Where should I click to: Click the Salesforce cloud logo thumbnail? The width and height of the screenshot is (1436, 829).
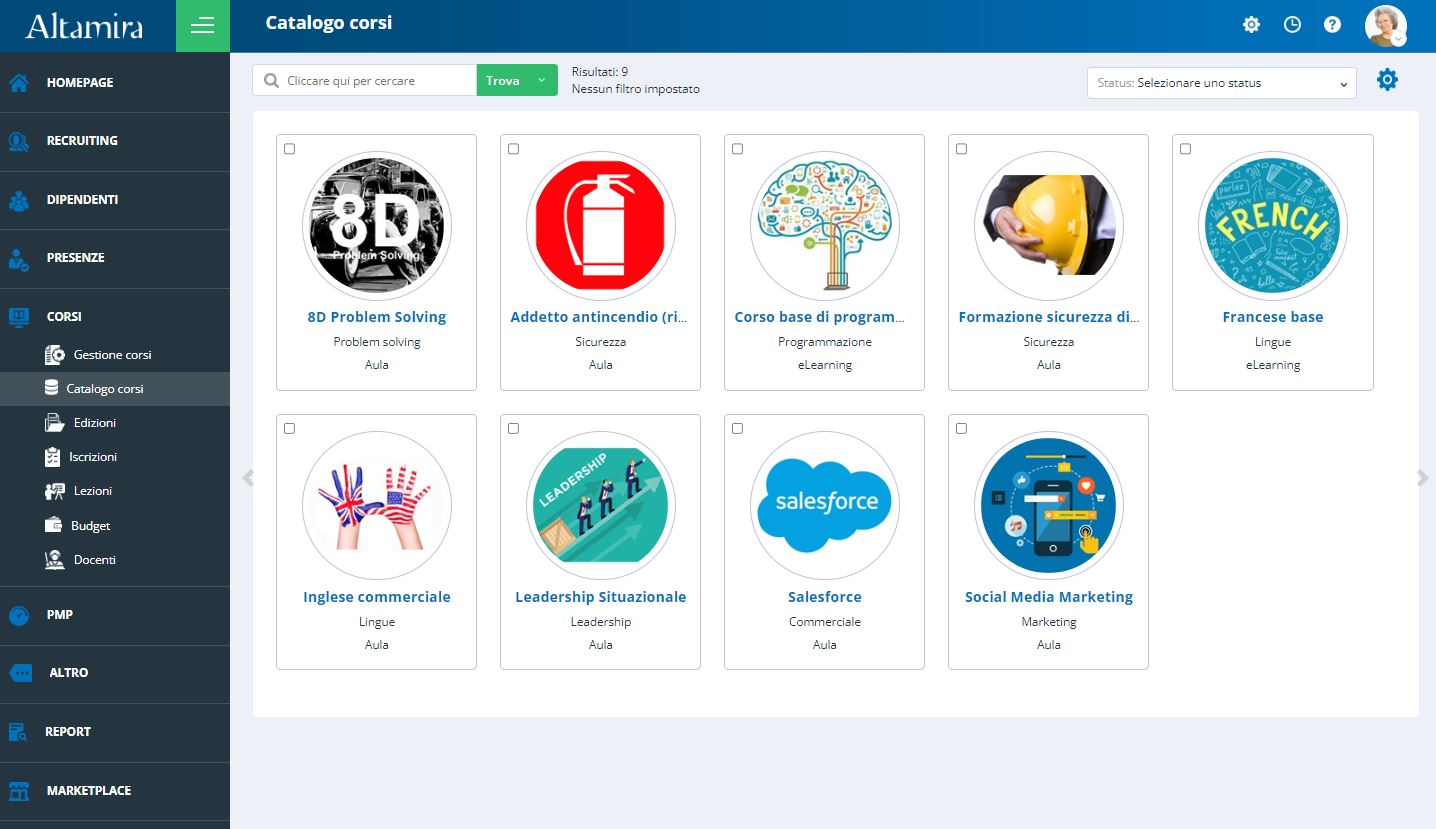coord(825,505)
